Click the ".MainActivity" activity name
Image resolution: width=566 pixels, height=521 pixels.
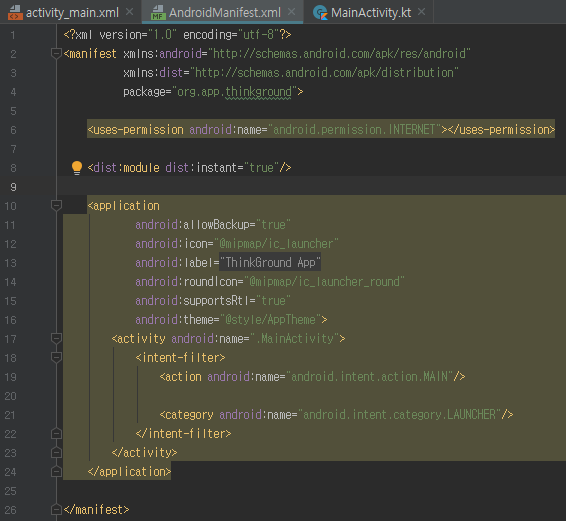294,339
